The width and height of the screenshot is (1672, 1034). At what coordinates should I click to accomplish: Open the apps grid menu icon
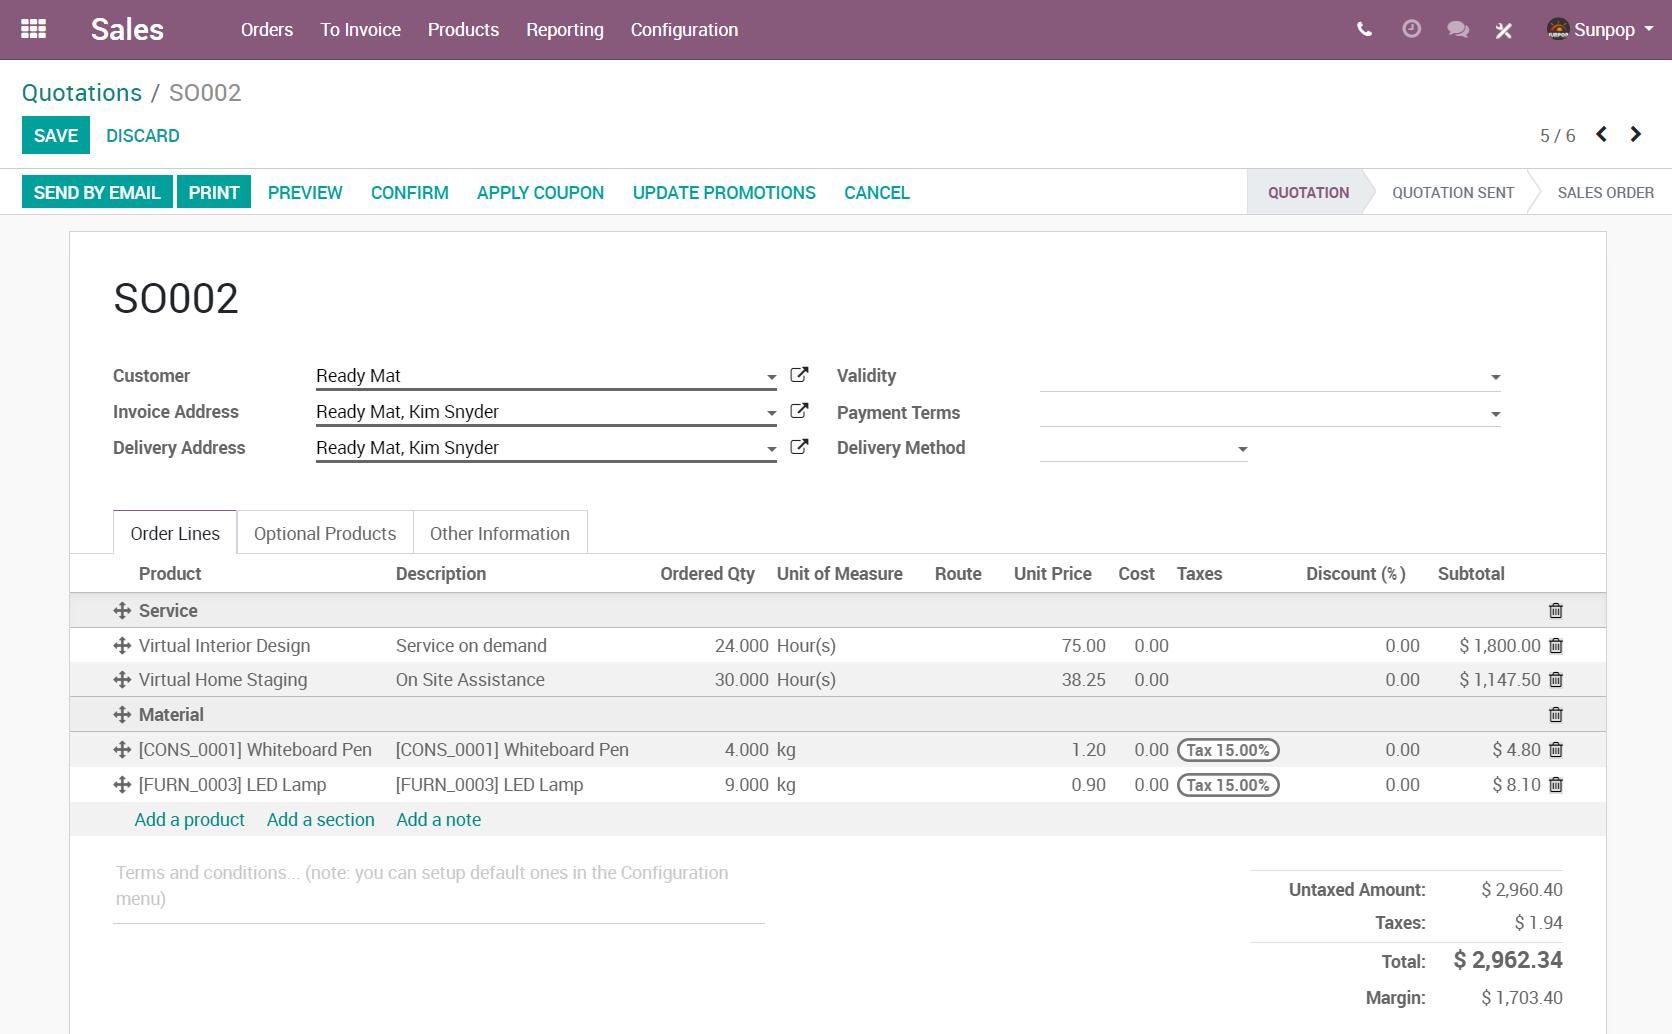click(x=33, y=29)
